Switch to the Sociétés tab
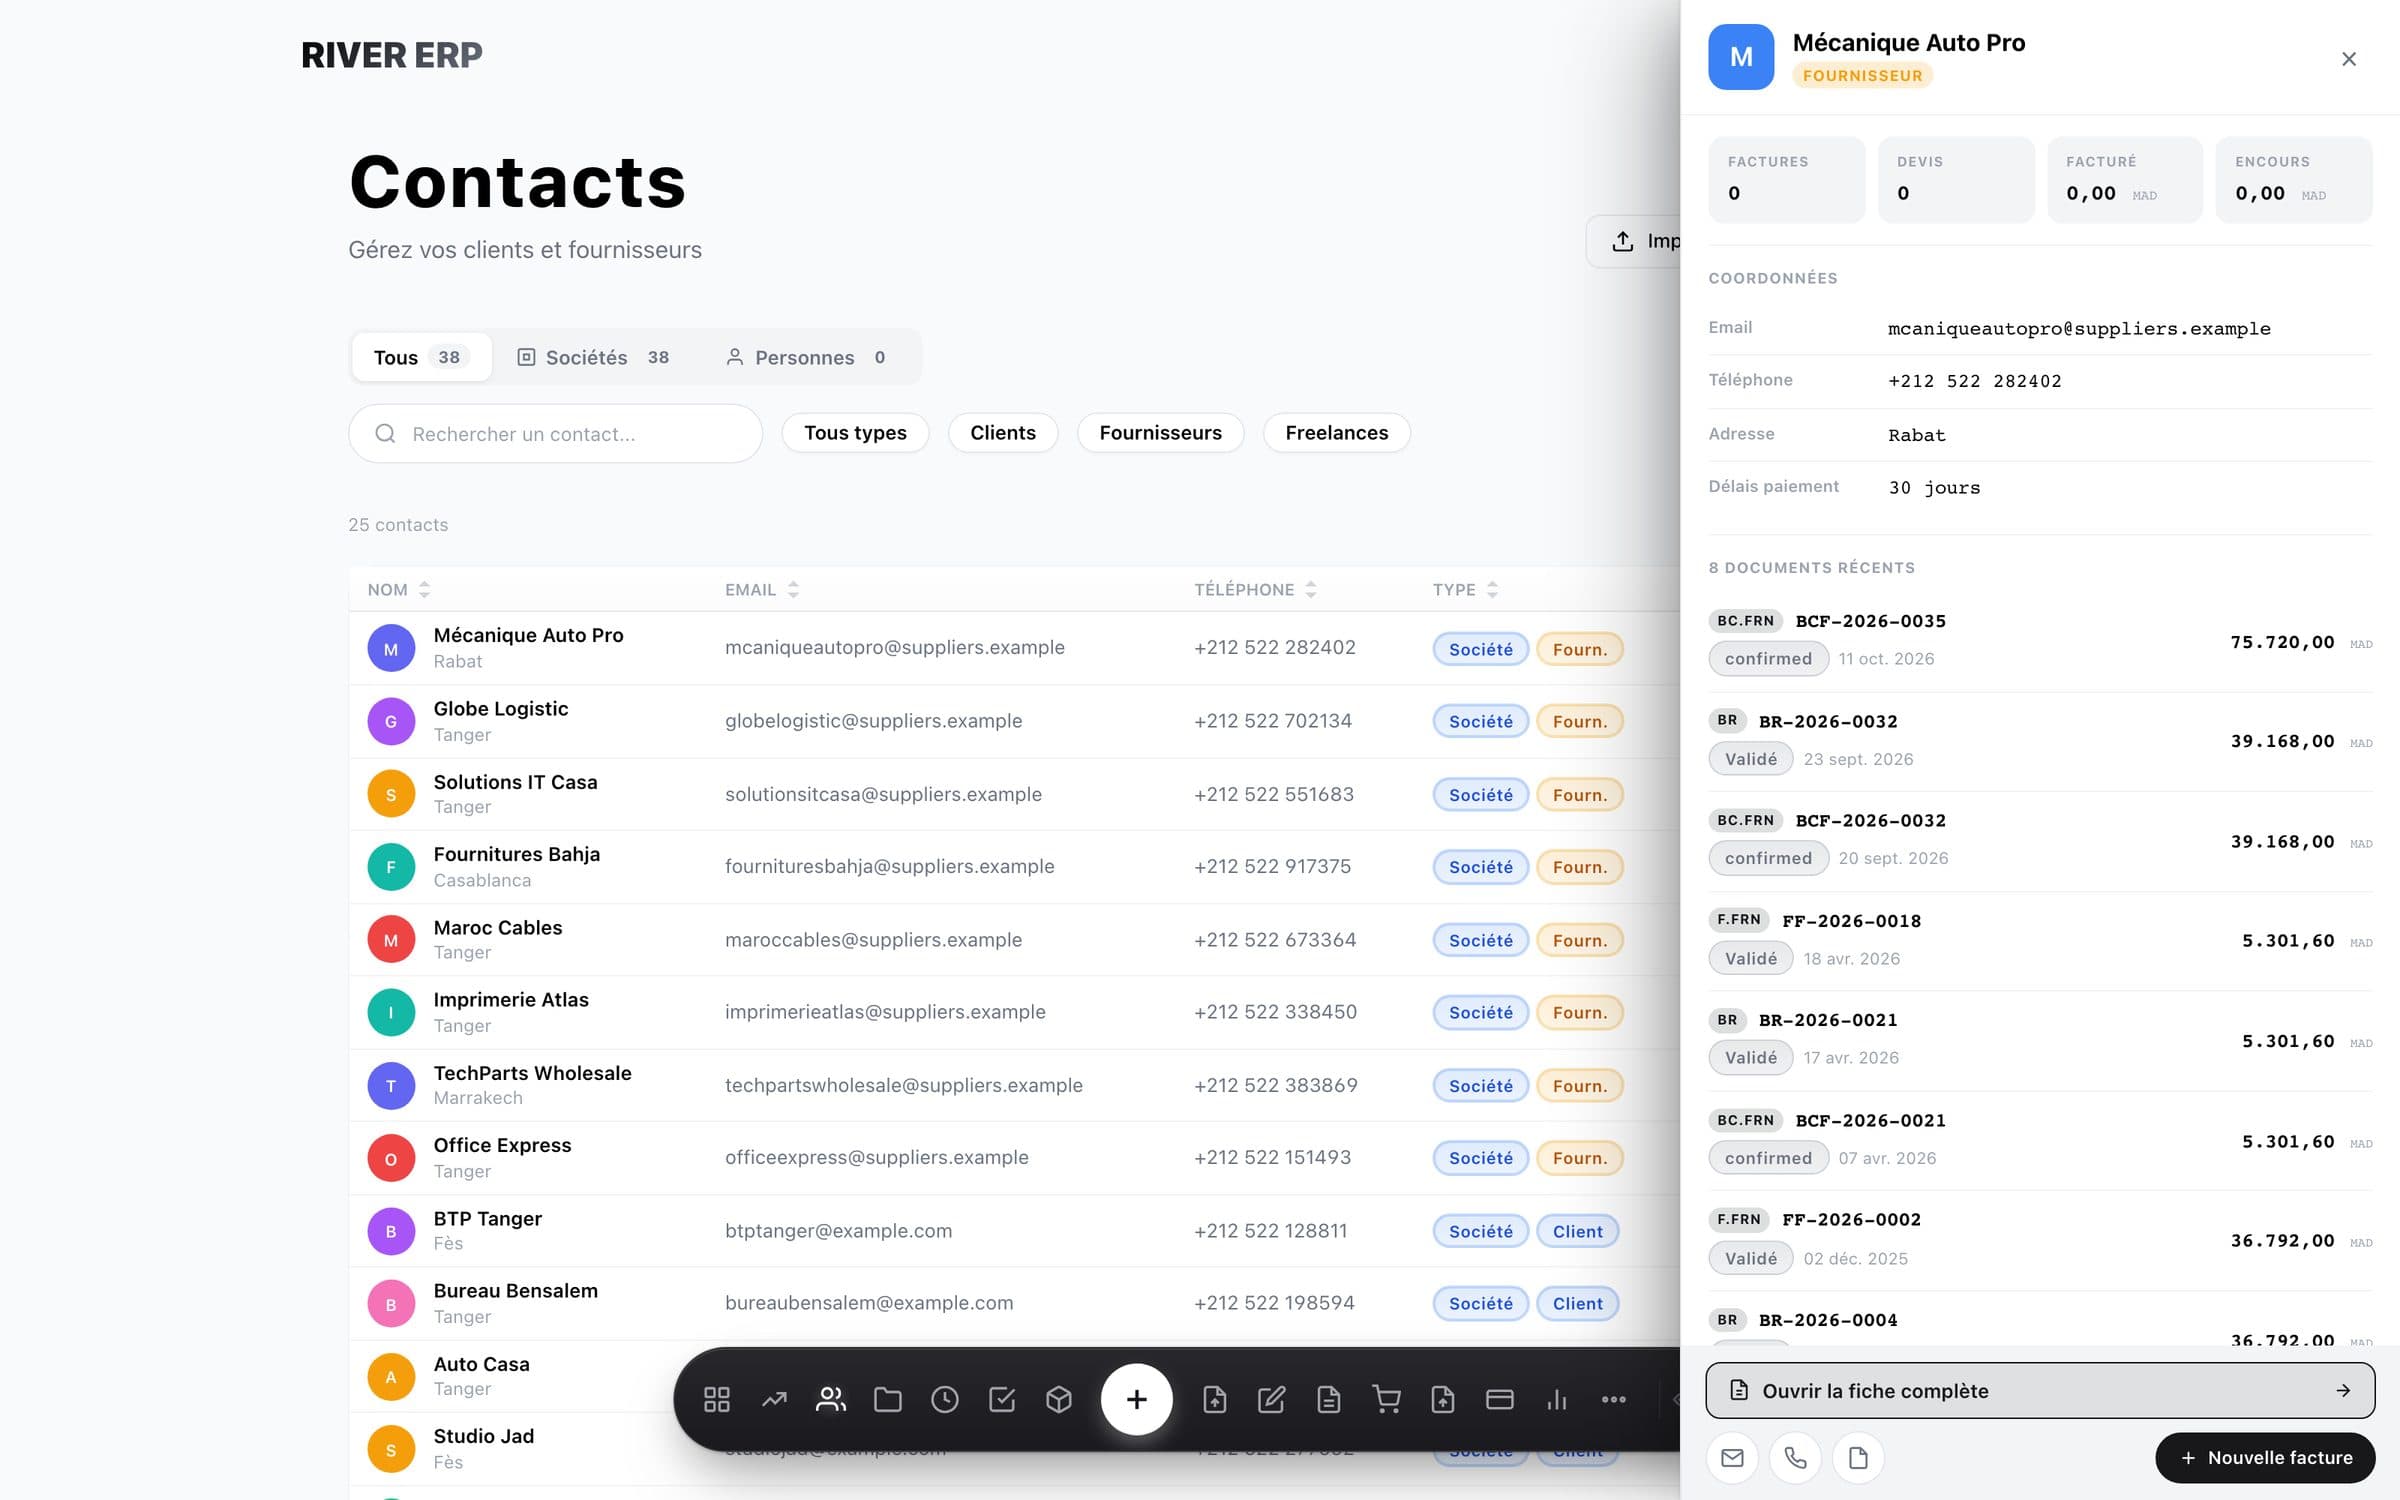 (x=593, y=357)
